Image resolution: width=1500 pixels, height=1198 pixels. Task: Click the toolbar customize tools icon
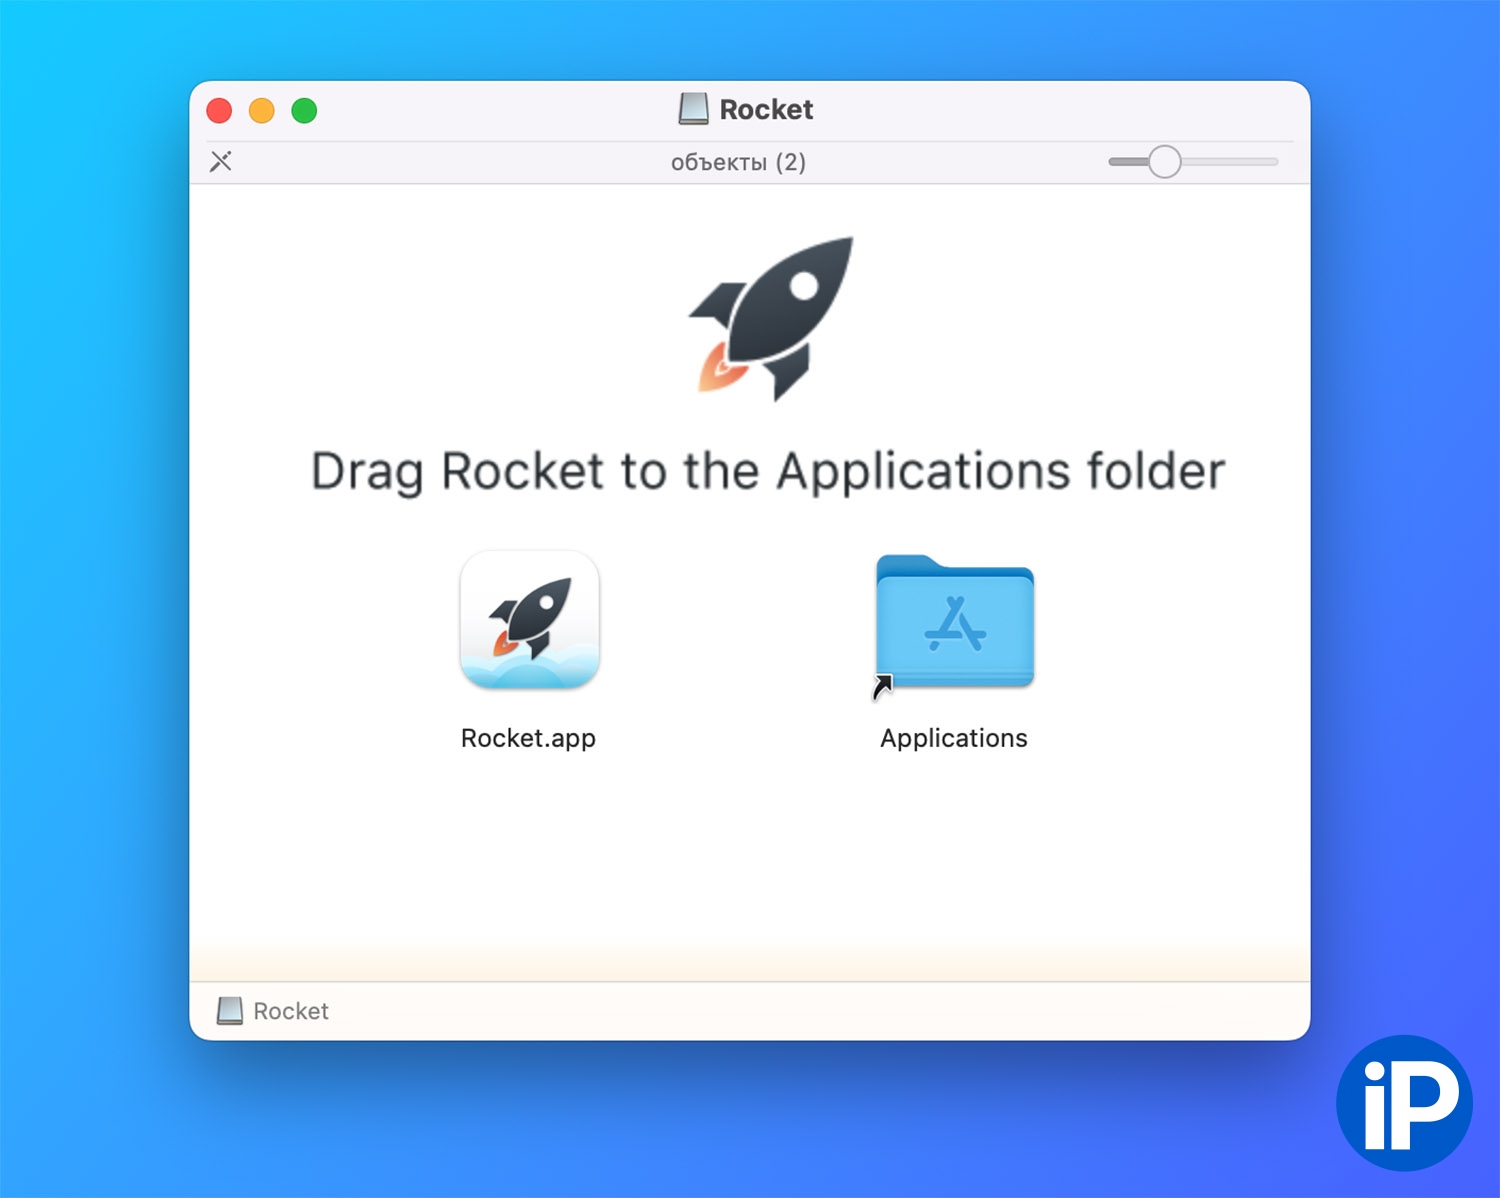tap(221, 161)
